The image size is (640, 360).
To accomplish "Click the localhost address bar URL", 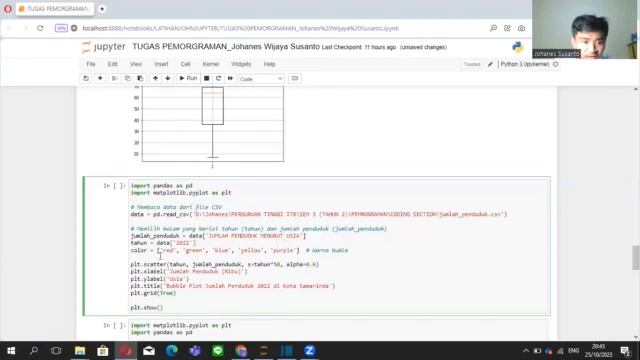I will click(241, 28).
